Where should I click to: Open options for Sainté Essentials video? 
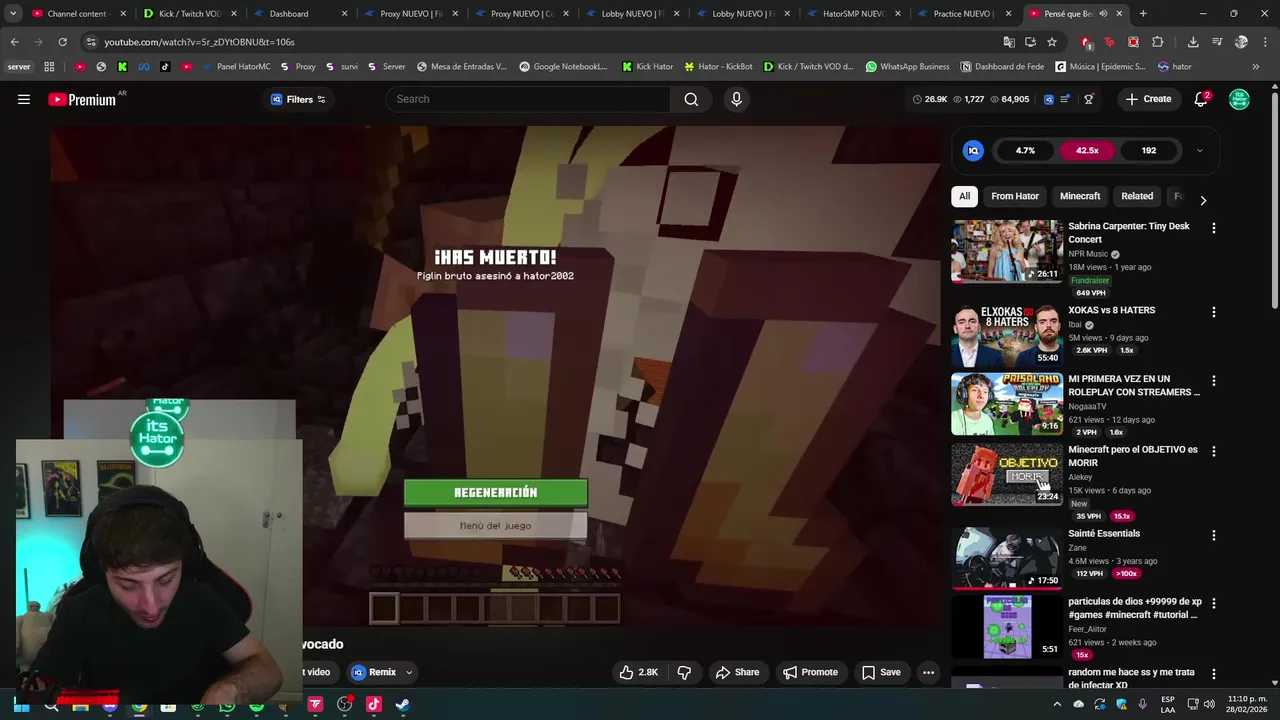1213,535
